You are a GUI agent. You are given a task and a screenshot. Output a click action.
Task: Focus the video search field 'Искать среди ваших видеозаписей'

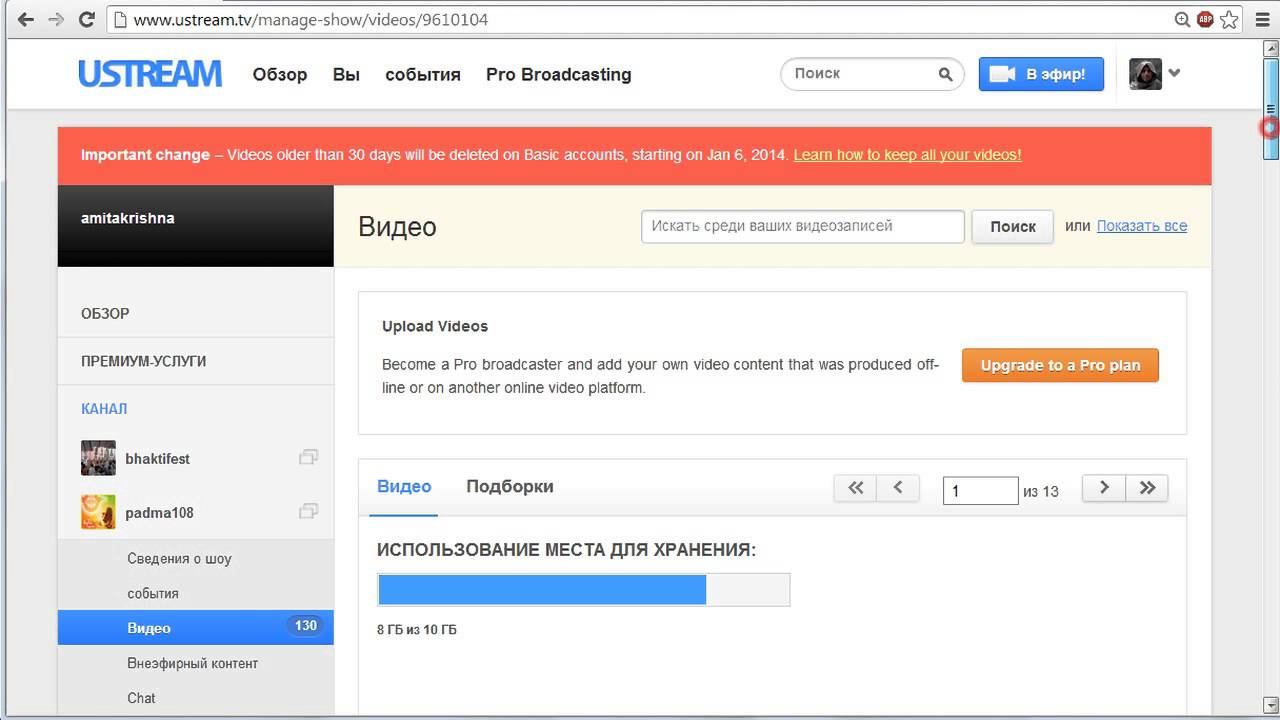802,226
